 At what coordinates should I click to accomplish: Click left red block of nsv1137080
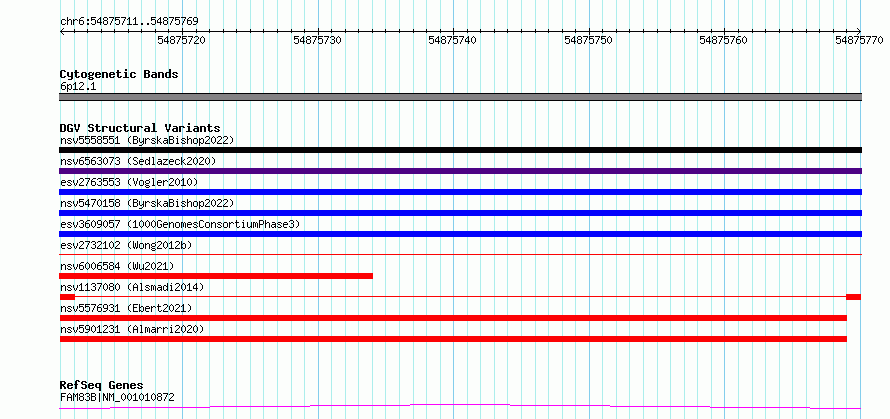[x=67, y=297]
